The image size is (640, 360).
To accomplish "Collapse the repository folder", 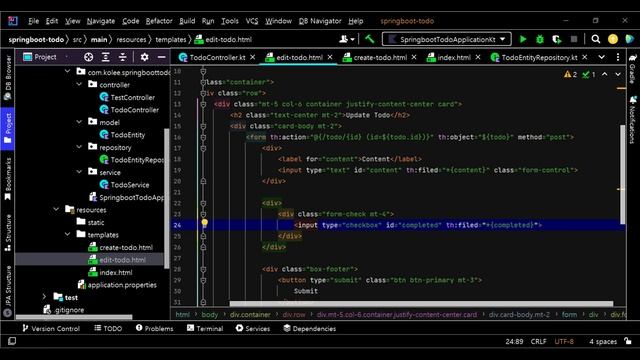I will click(79, 147).
